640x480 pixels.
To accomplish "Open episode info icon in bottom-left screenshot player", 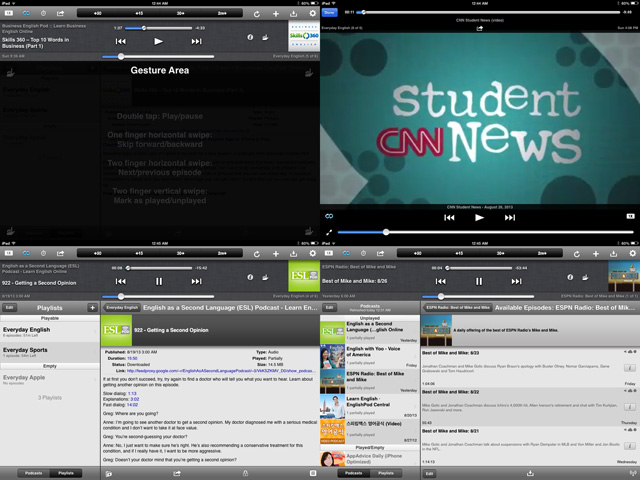I will 250,277.
